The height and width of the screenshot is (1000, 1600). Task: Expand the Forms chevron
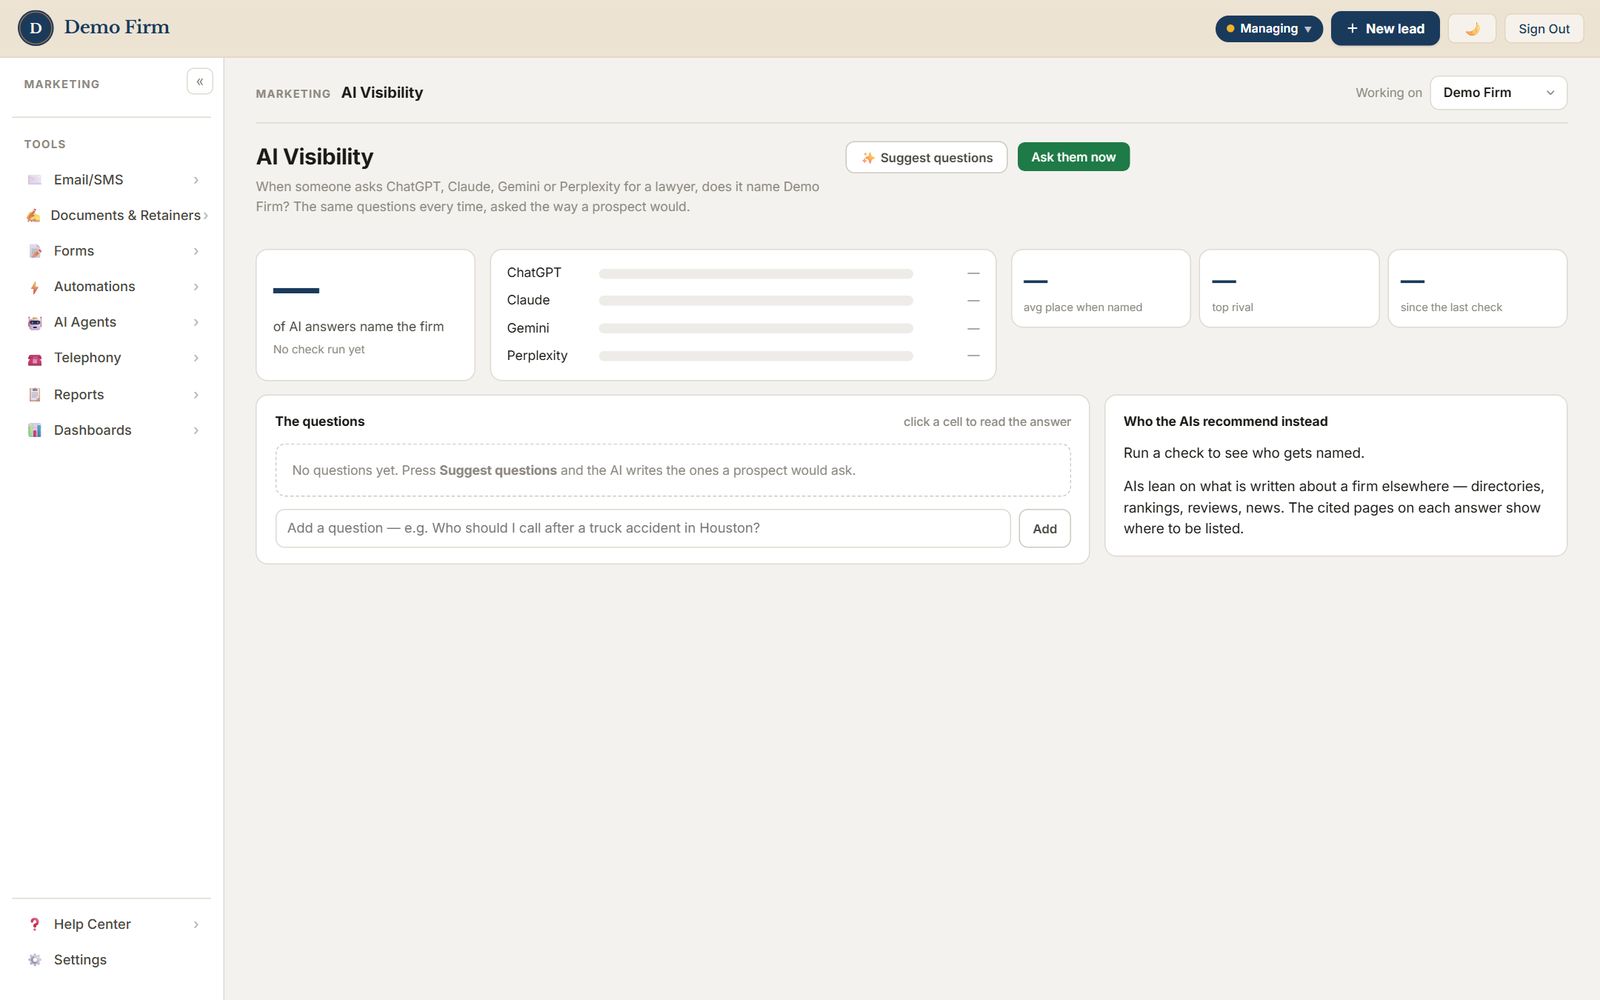pos(196,251)
